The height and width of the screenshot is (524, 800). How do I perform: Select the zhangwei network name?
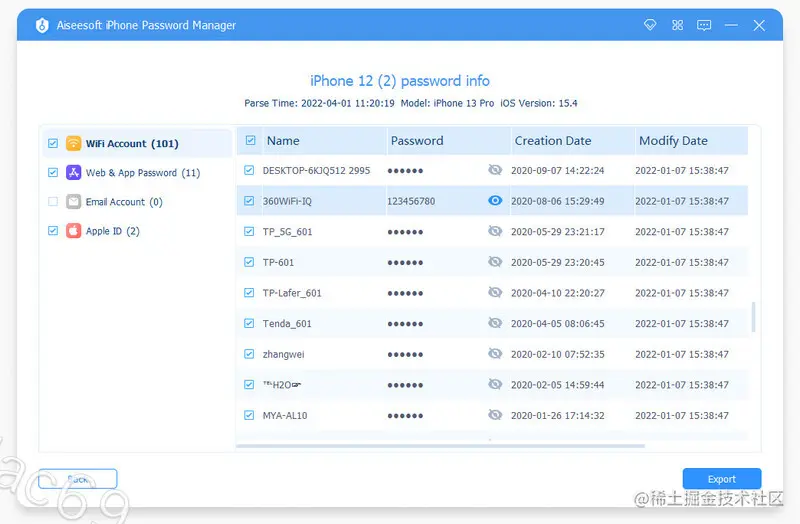(x=283, y=355)
